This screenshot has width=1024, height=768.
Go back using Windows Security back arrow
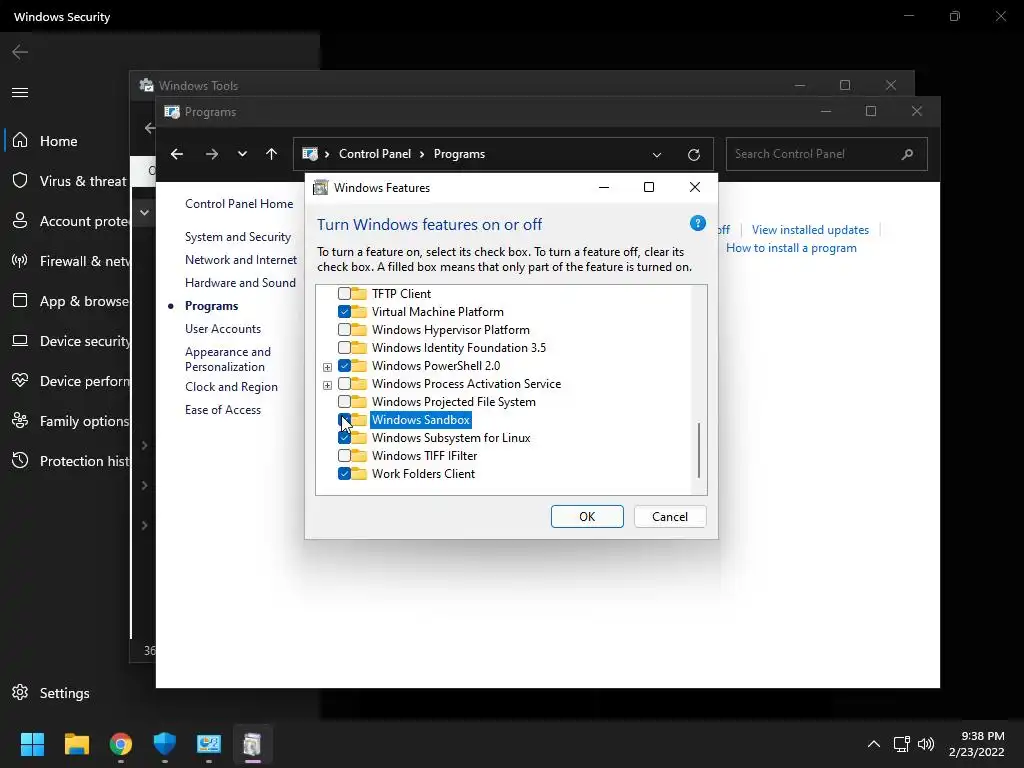(20, 52)
